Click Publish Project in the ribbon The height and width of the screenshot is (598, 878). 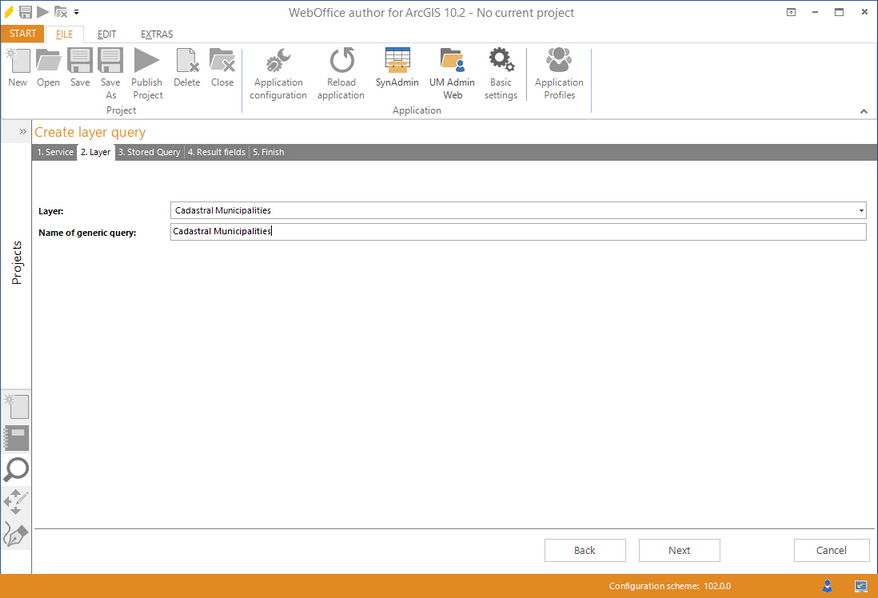coord(147,73)
